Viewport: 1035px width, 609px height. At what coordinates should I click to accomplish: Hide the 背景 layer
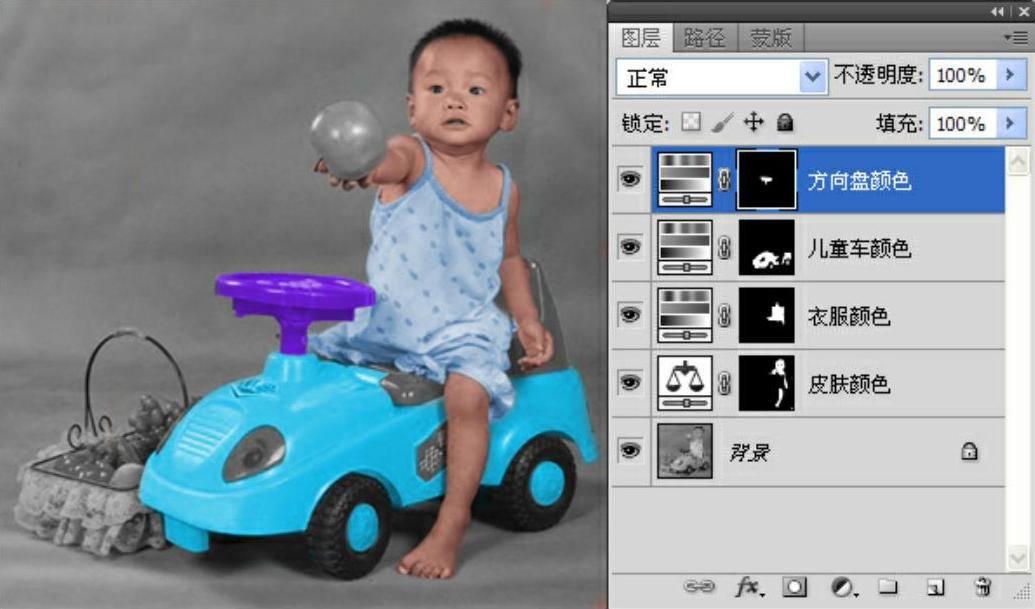[x=630, y=451]
